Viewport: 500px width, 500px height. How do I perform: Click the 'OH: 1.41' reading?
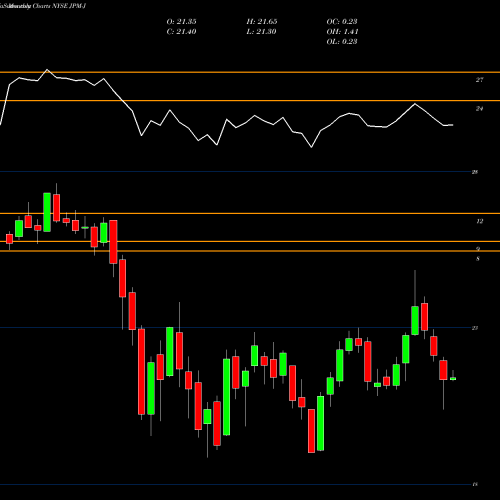click(x=342, y=32)
